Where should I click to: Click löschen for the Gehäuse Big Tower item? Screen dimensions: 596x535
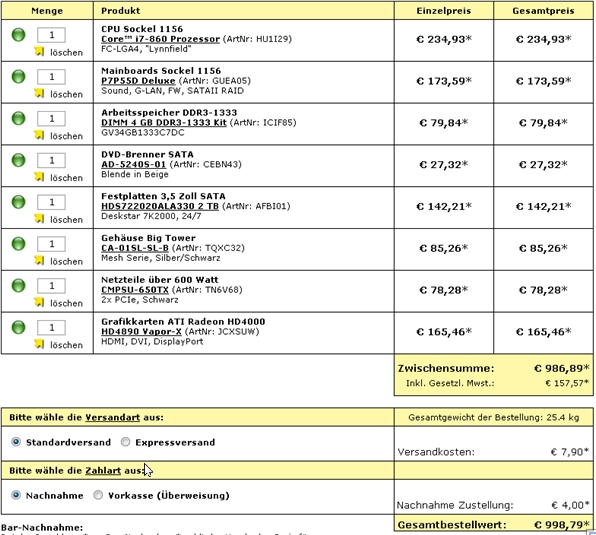[x=67, y=261]
